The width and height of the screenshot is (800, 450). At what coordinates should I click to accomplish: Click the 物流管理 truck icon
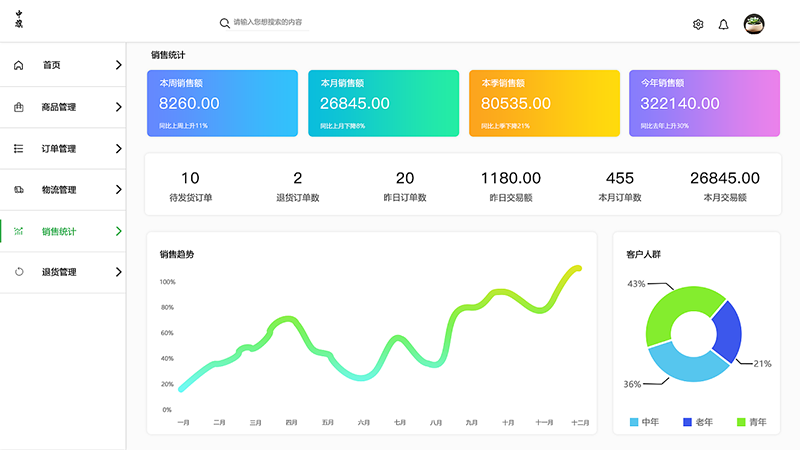coord(19,190)
